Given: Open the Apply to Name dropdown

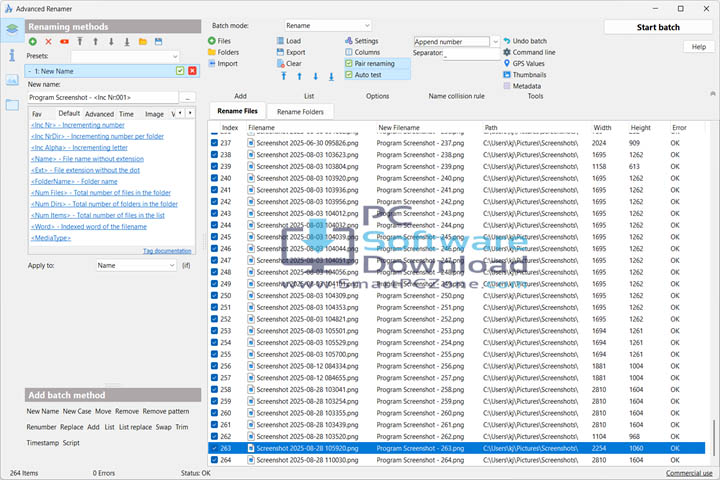Looking at the screenshot, I should click(x=136, y=265).
